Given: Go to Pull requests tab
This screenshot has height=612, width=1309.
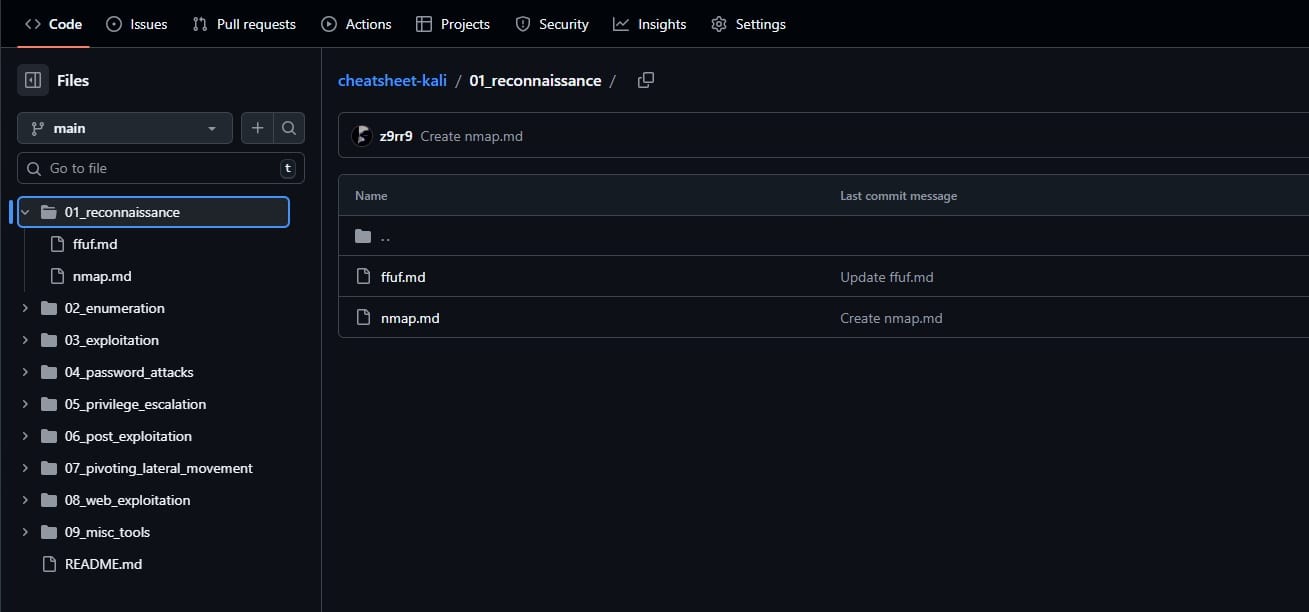Looking at the screenshot, I should pos(244,24).
